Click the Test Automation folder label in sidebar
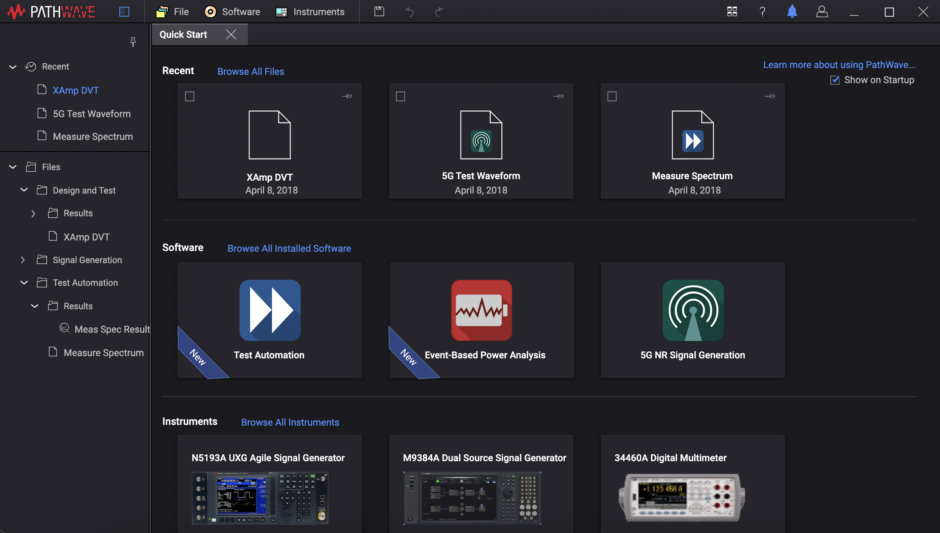 tap(85, 282)
